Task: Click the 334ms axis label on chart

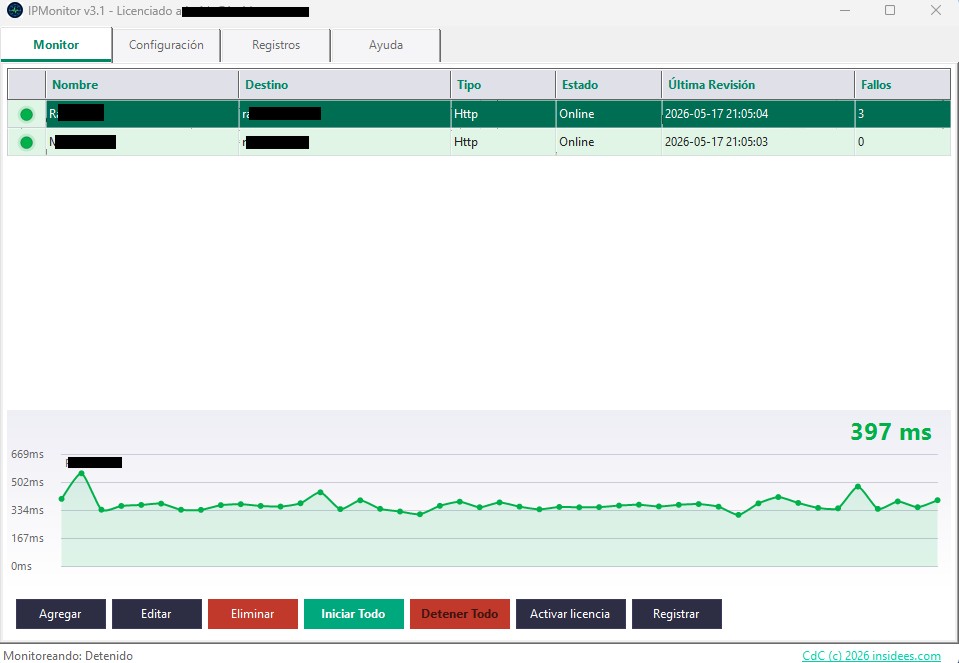Action: (x=28, y=510)
